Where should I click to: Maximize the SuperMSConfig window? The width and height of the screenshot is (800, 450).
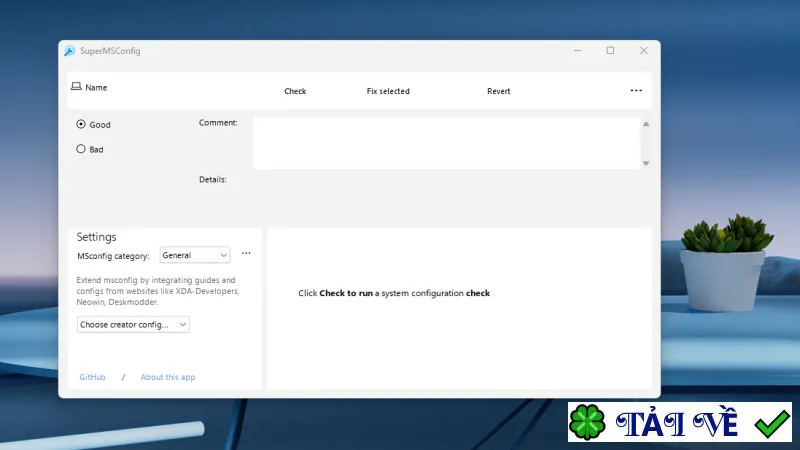point(610,50)
